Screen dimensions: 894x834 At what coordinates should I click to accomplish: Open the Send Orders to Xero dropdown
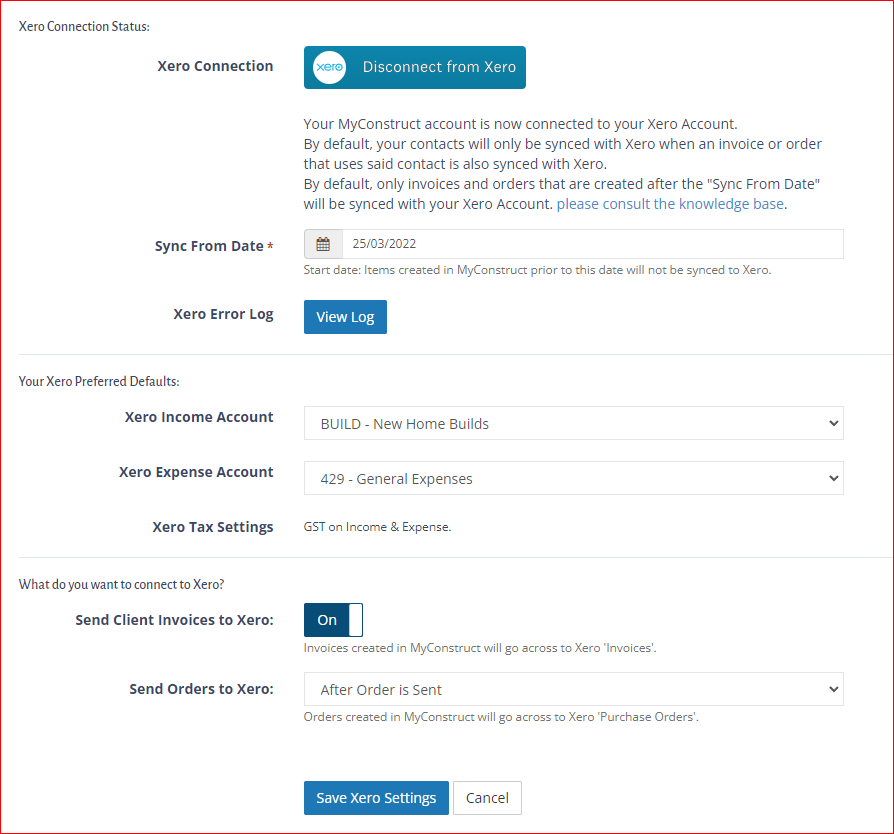coord(574,689)
